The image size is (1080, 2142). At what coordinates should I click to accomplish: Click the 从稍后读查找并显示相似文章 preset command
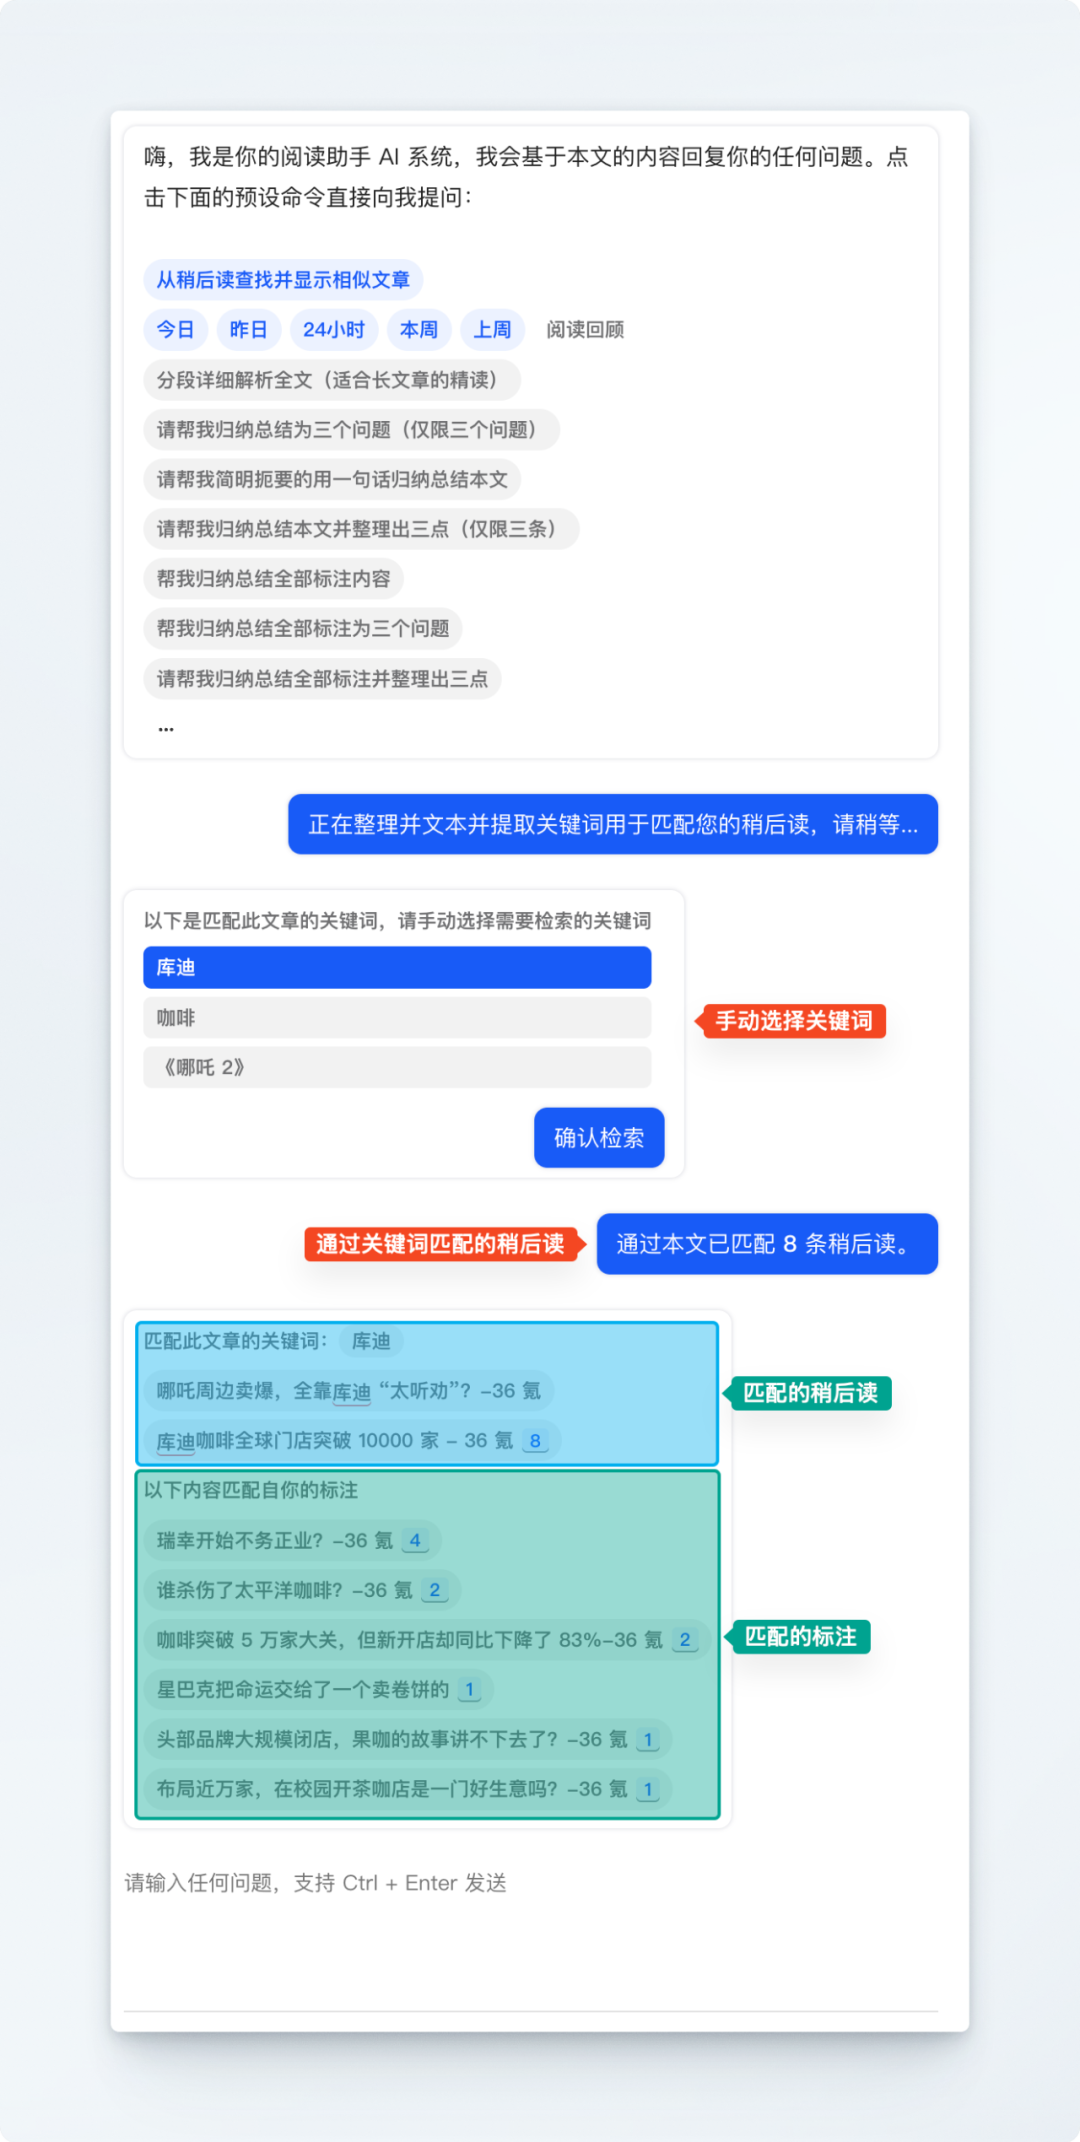283,280
